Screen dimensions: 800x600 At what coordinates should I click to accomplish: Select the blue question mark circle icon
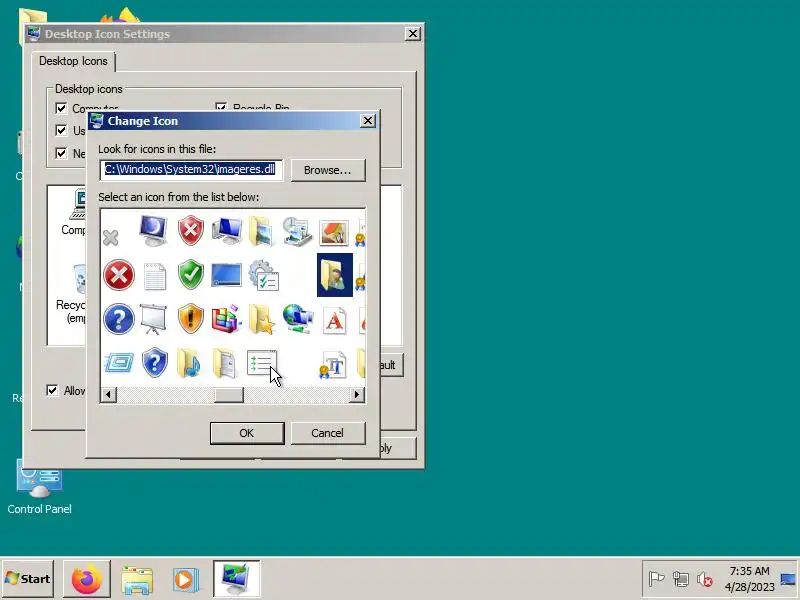(x=119, y=319)
